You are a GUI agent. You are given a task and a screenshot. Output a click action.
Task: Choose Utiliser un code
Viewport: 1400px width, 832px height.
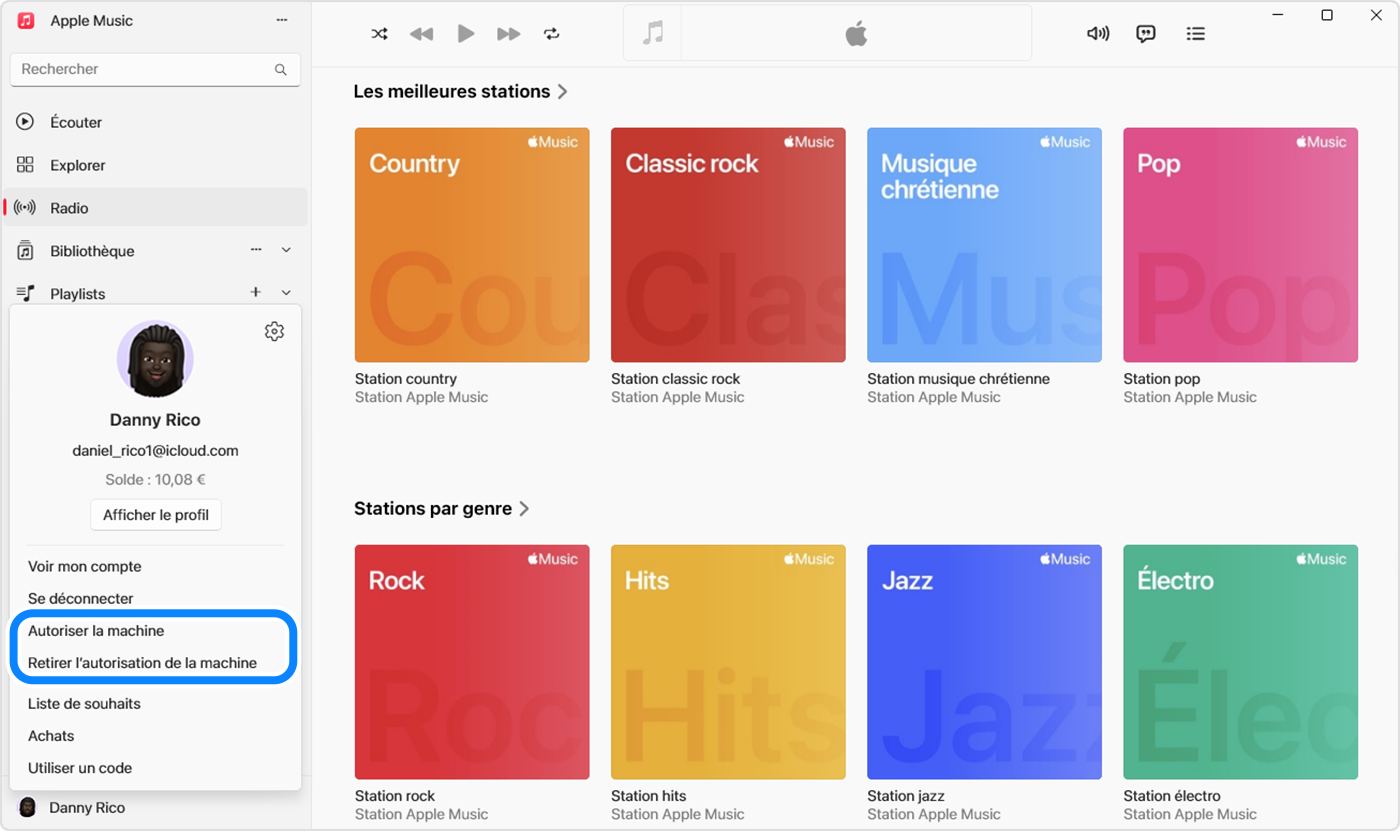(80, 768)
